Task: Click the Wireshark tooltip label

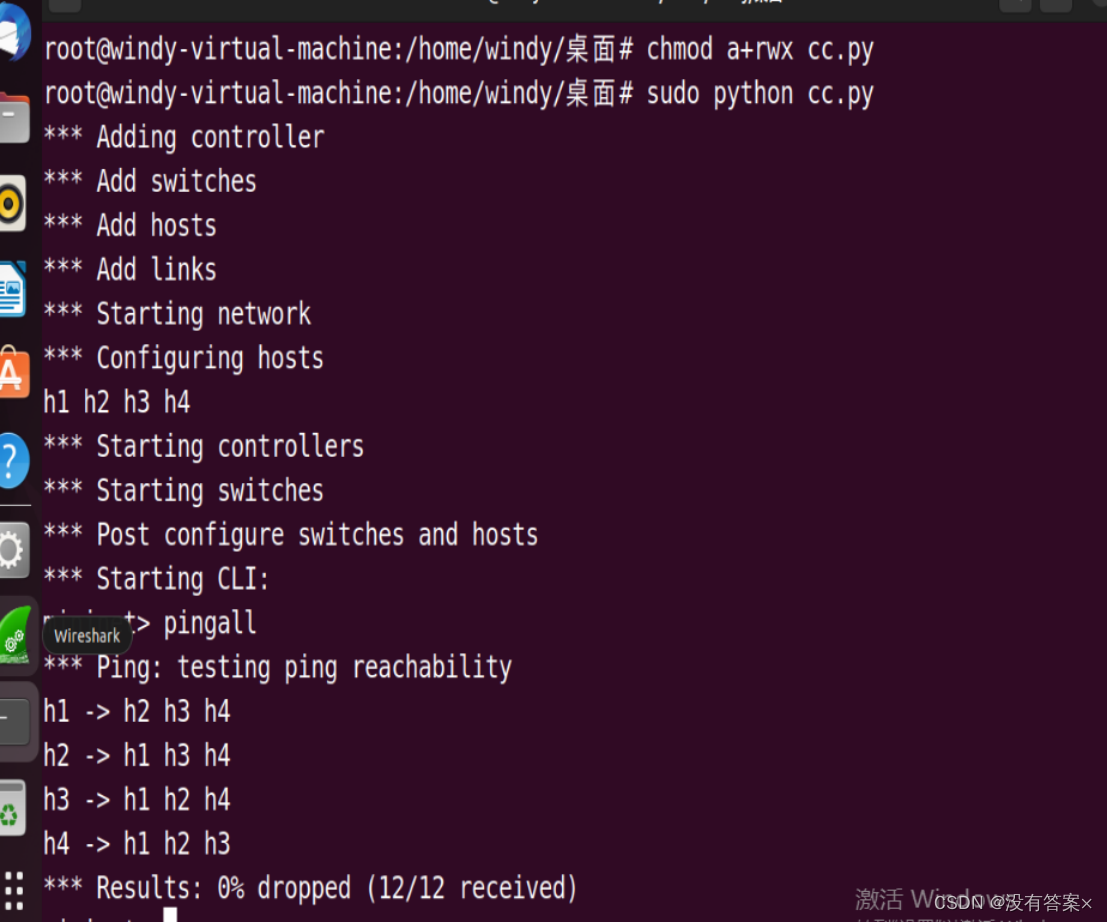Action: pyautogui.click(x=87, y=635)
